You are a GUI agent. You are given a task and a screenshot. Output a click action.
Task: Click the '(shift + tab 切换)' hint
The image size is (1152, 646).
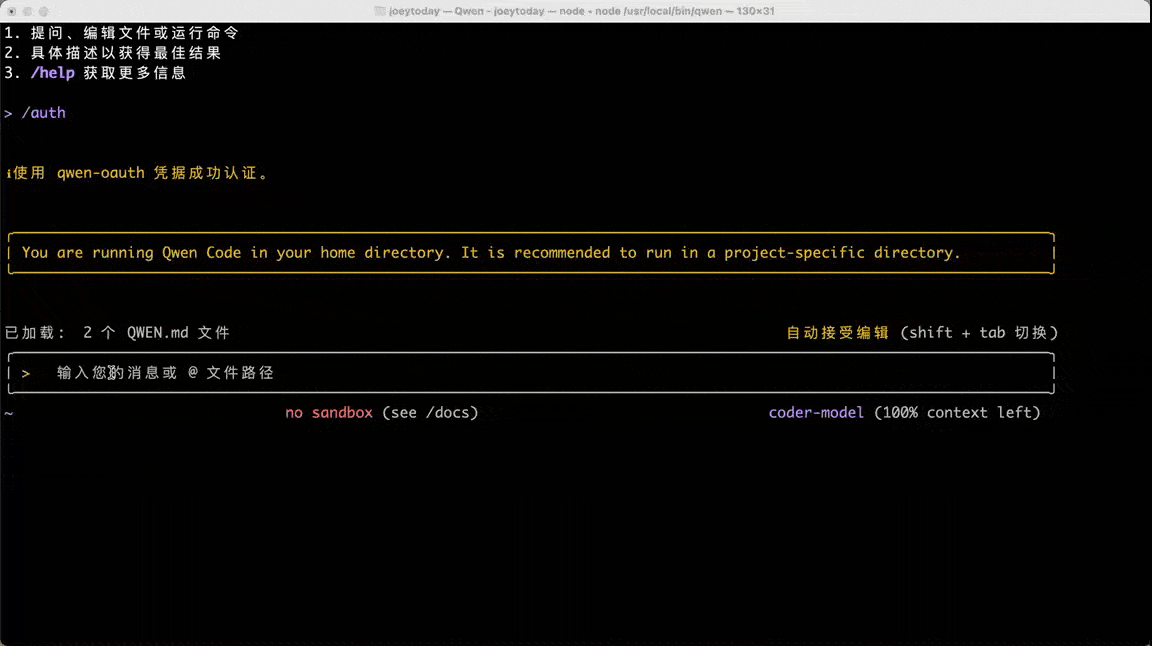point(979,333)
